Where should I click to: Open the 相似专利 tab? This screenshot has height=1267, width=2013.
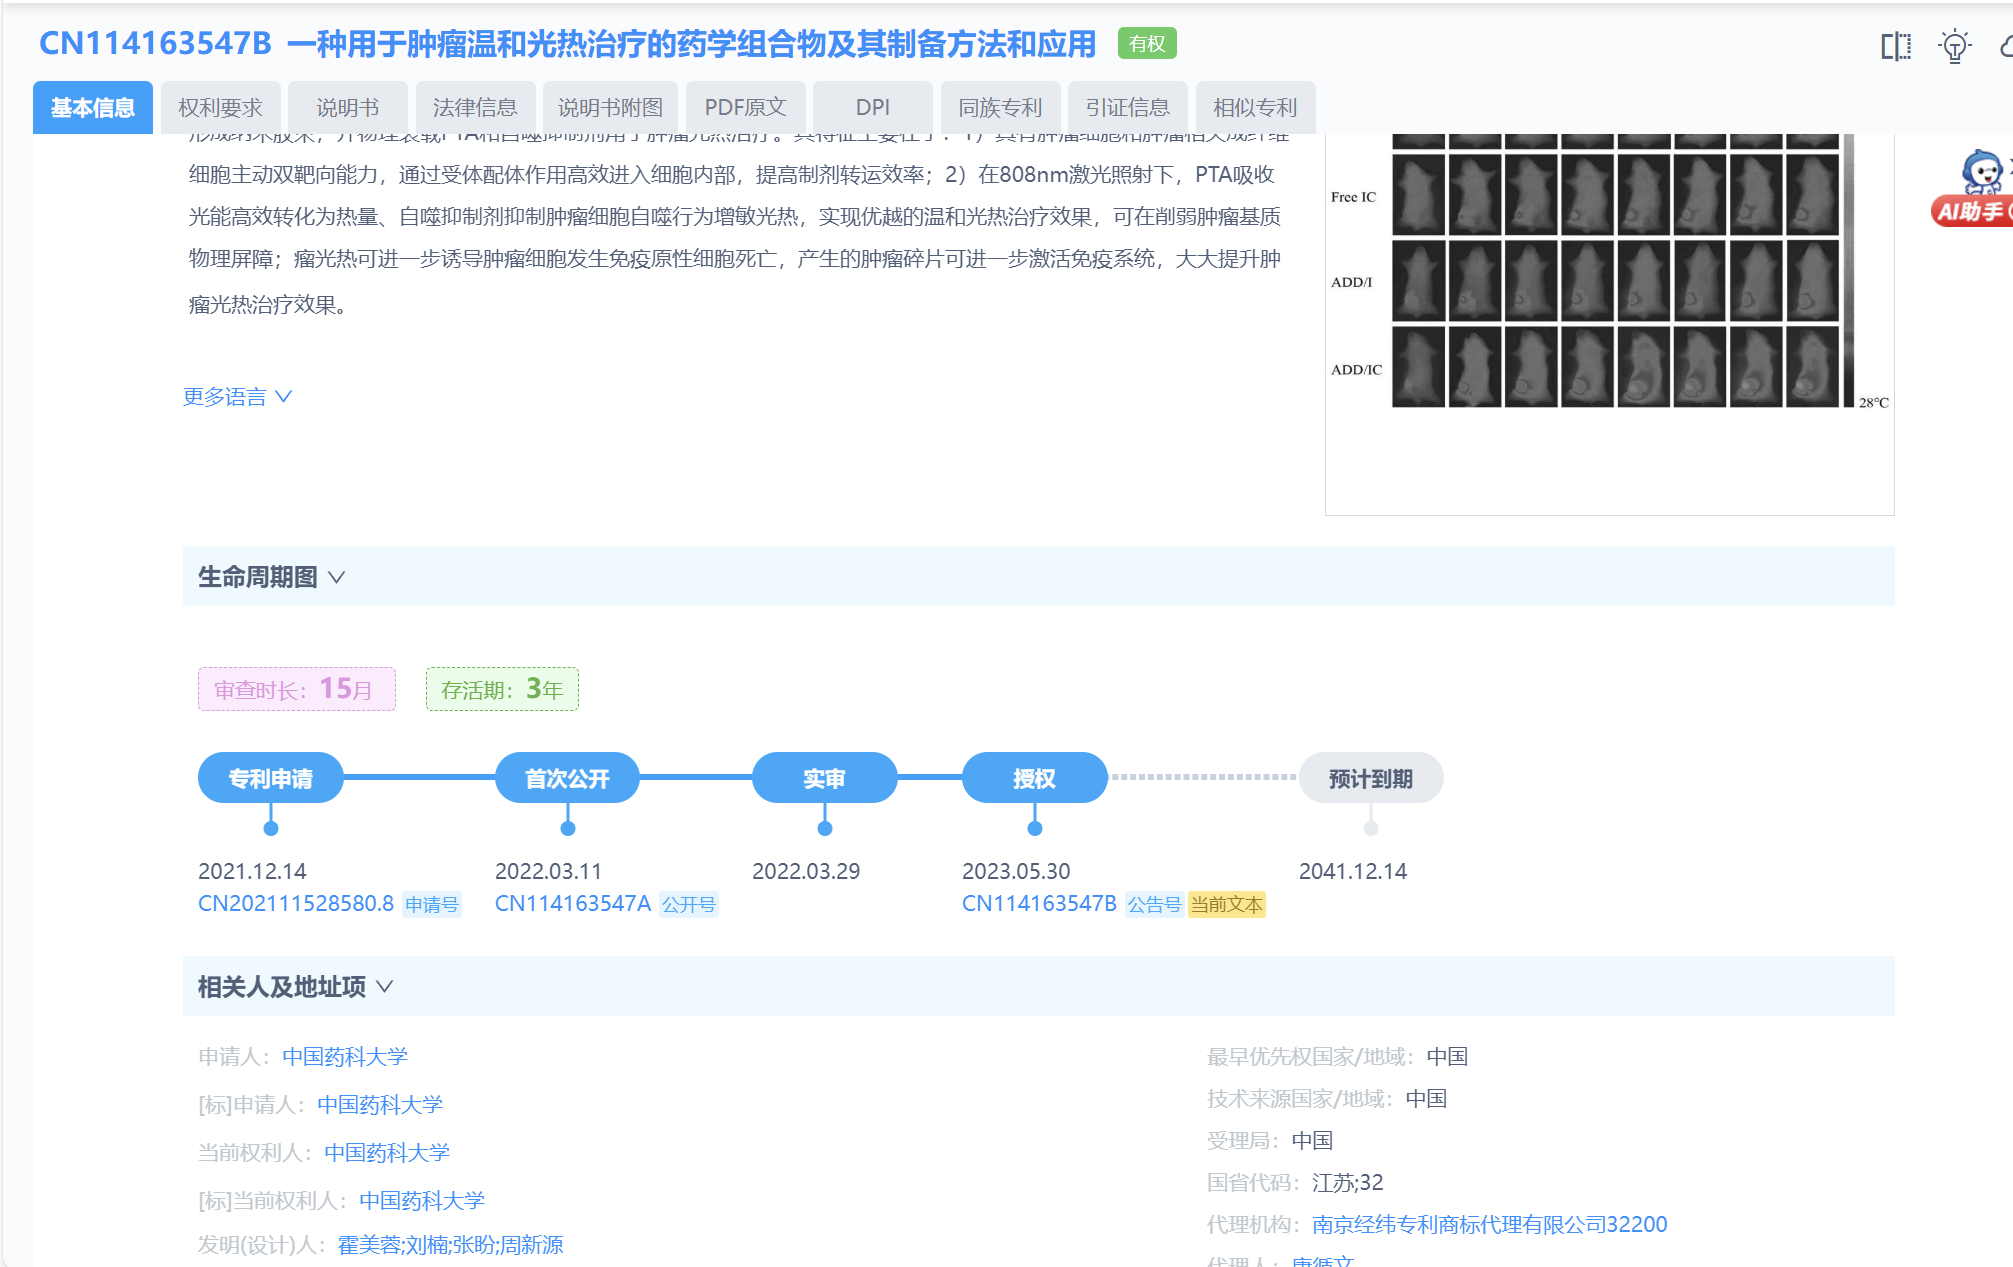pyautogui.click(x=1255, y=107)
